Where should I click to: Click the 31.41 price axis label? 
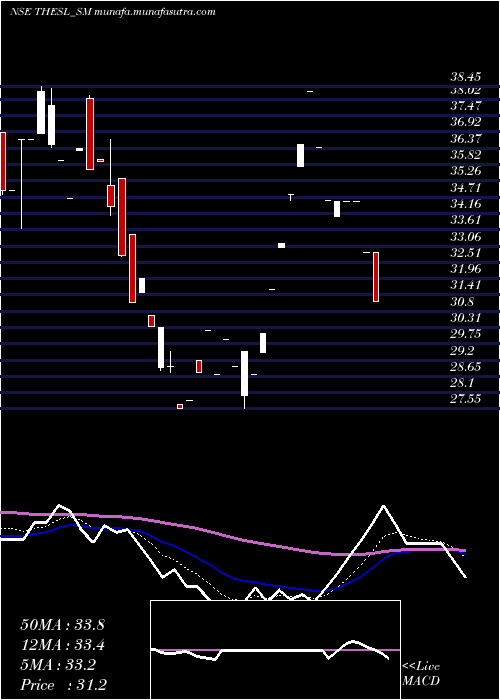point(466,285)
